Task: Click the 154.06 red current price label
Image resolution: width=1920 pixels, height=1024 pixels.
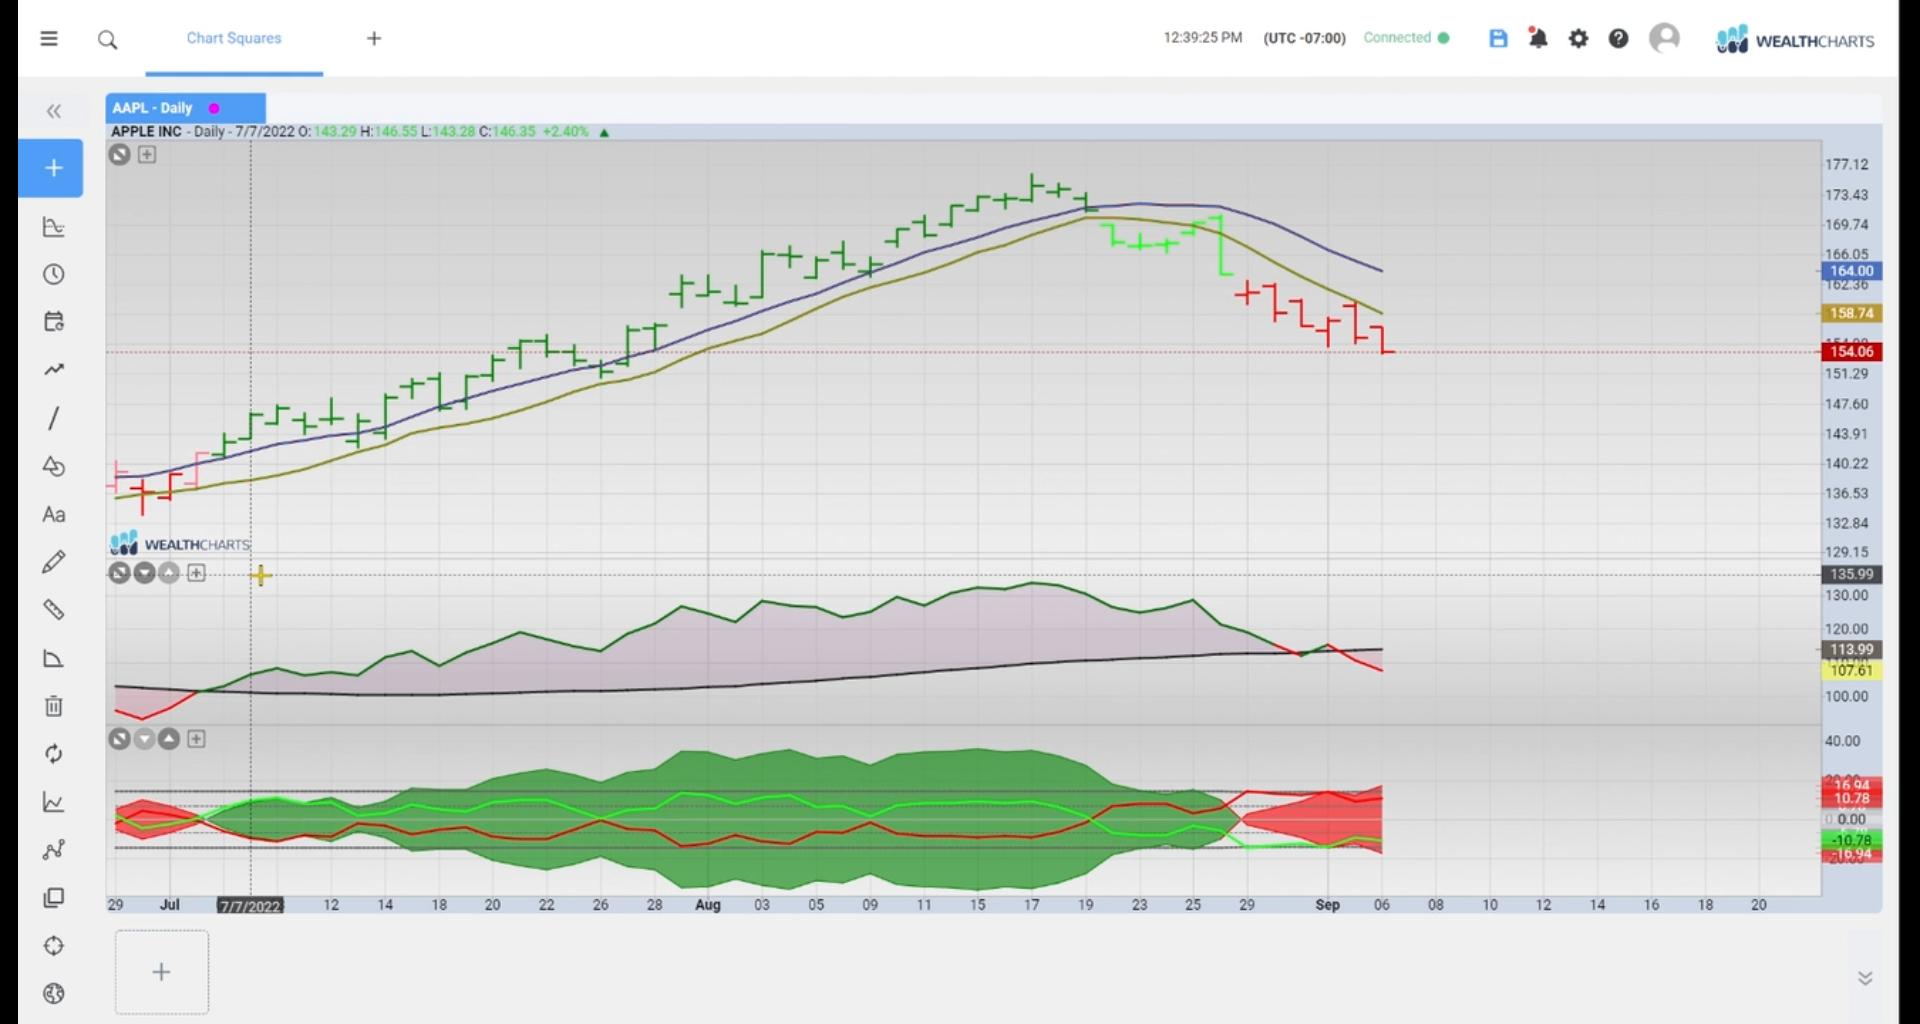Action: point(1851,351)
